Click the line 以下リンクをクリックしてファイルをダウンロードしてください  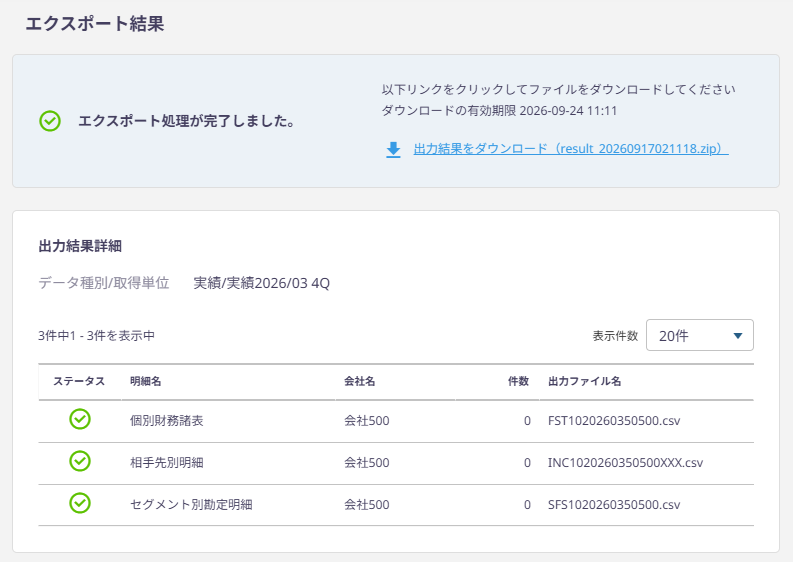click(558, 90)
